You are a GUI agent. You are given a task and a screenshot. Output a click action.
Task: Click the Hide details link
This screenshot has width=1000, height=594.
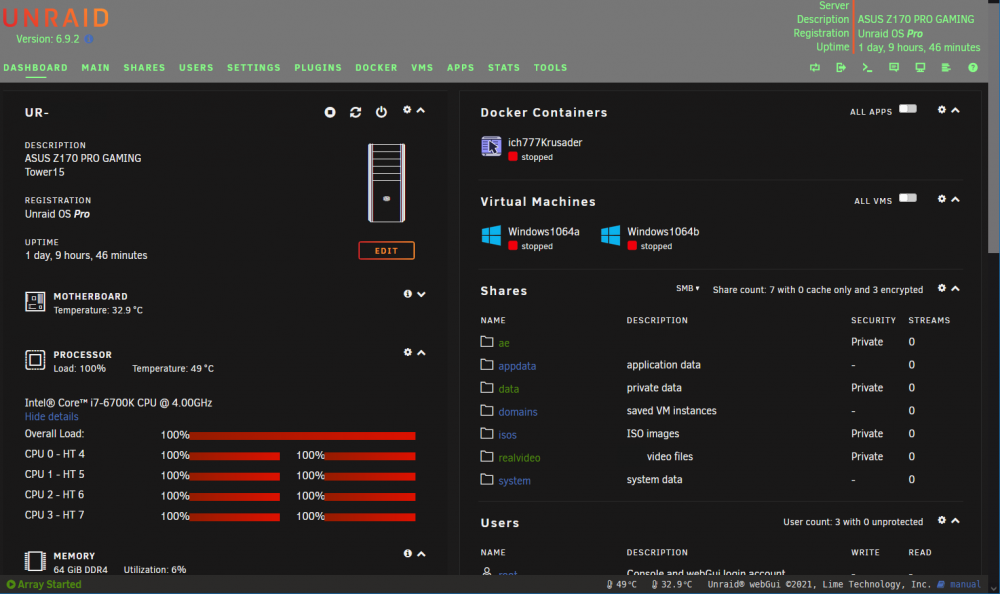click(52, 417)
